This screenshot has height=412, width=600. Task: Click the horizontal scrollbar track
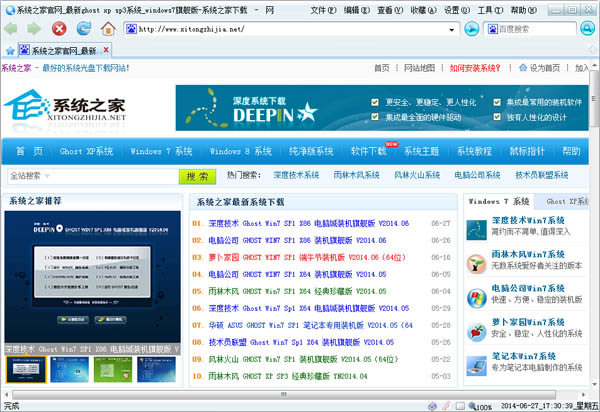click(284, 394)
